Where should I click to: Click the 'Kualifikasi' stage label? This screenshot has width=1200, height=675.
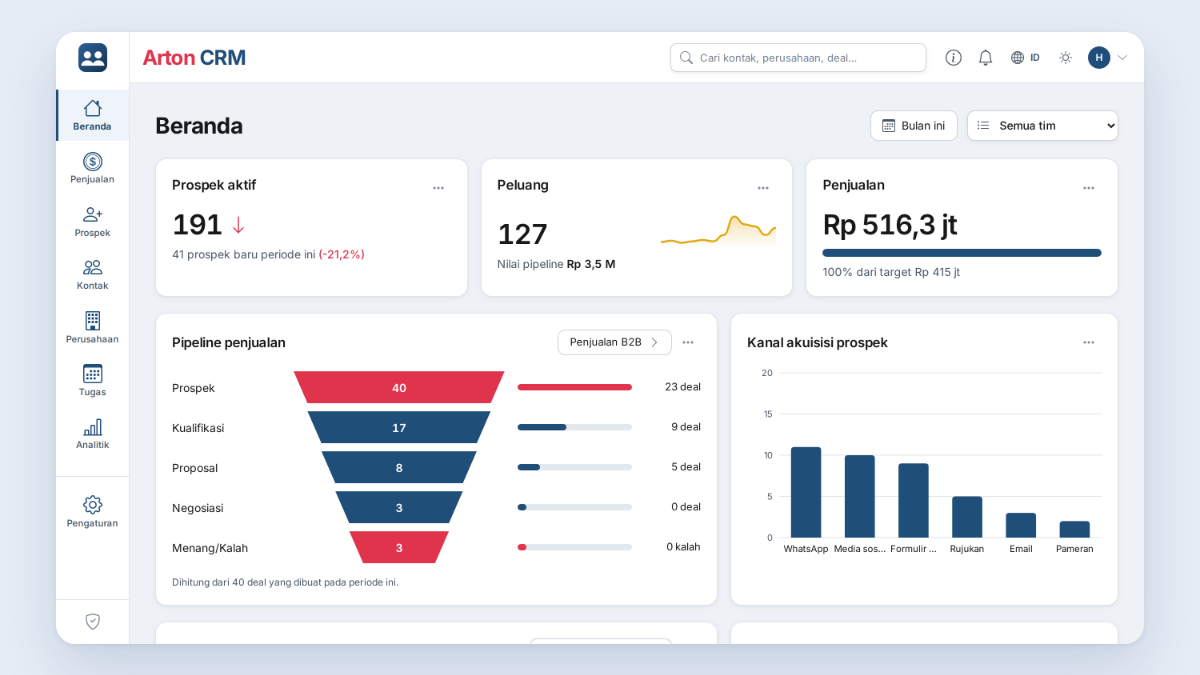pyautogui.click(x=198, y=428)
